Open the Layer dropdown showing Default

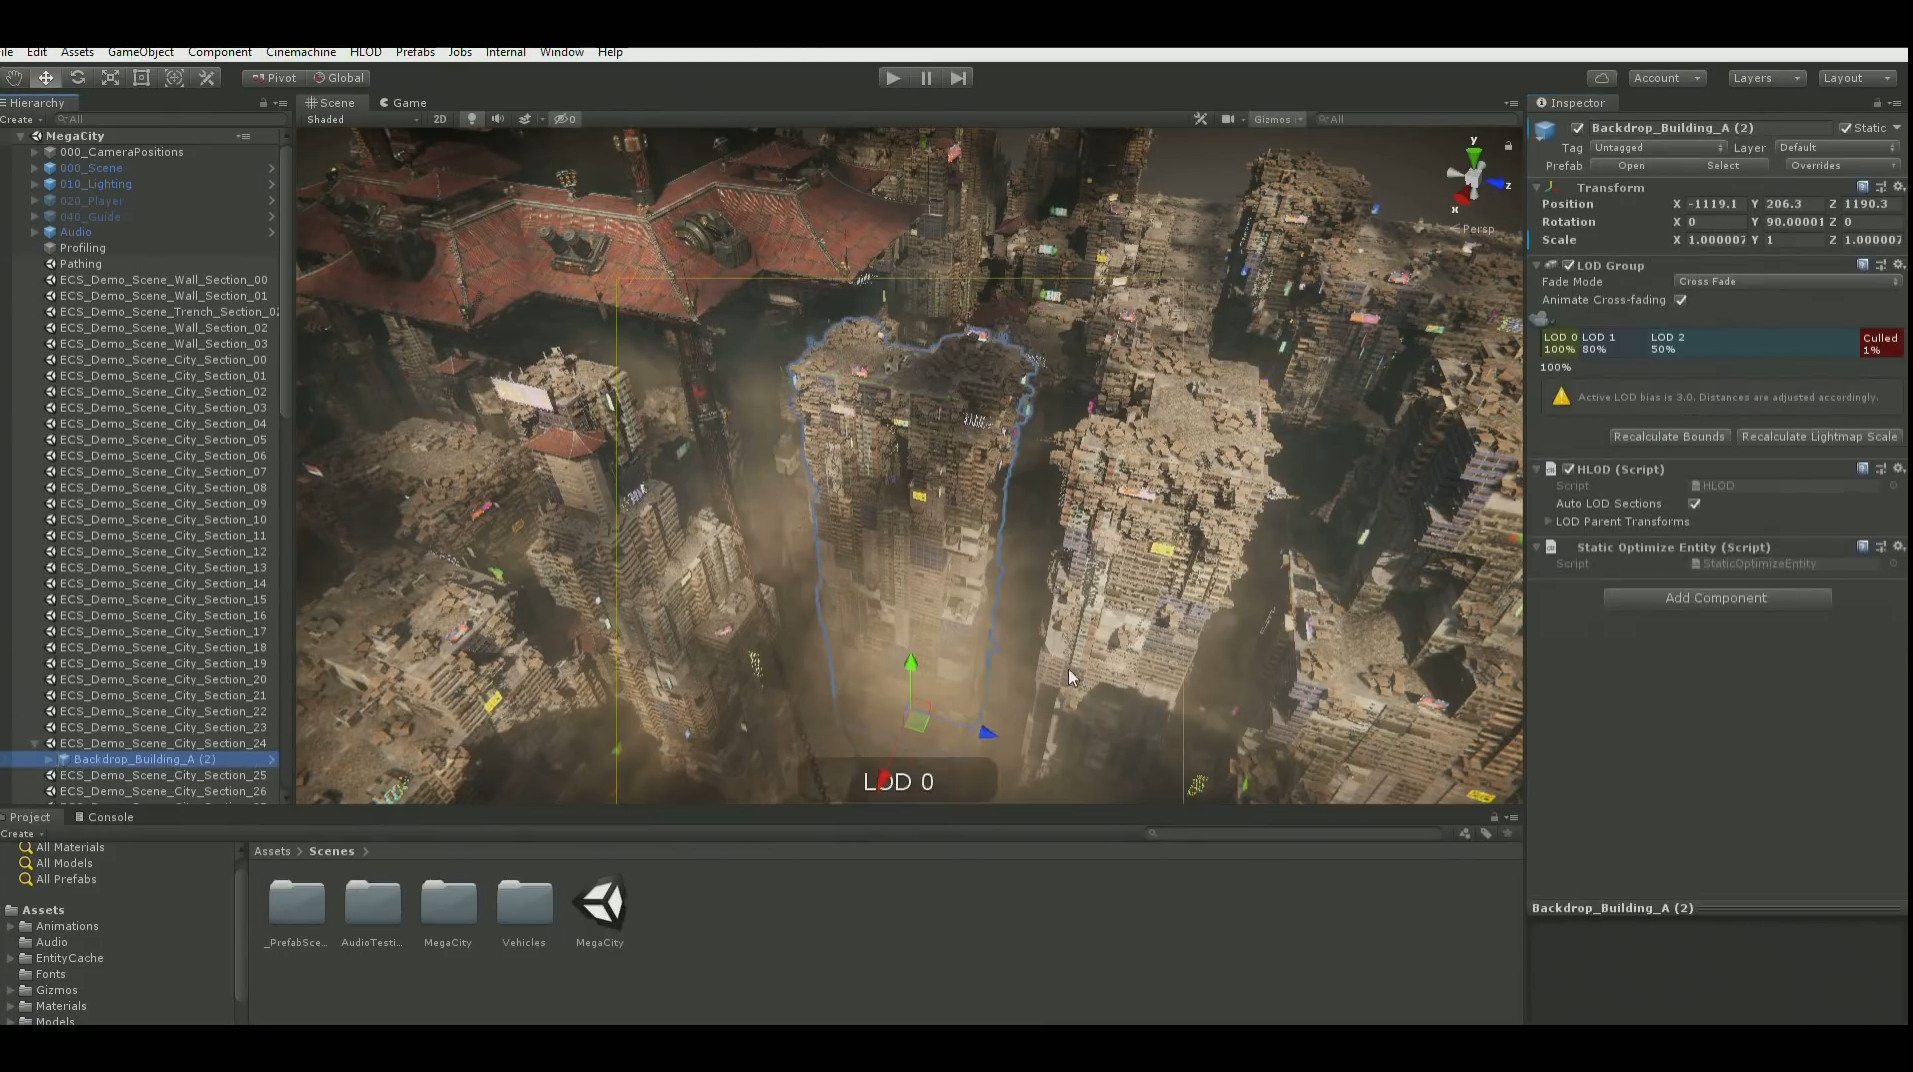pos(1836,148)
